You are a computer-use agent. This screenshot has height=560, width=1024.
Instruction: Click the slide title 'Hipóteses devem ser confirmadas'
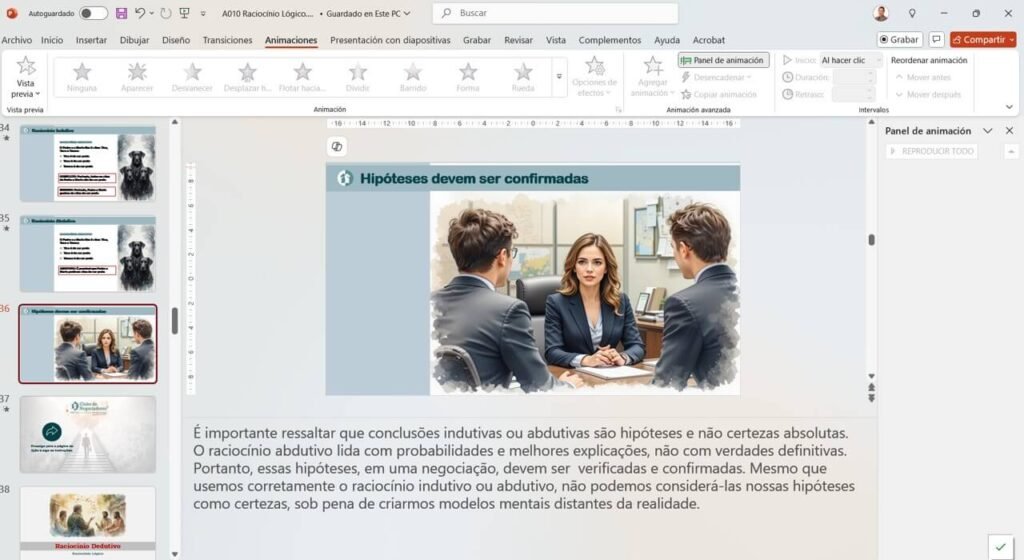tap(474, 178)
